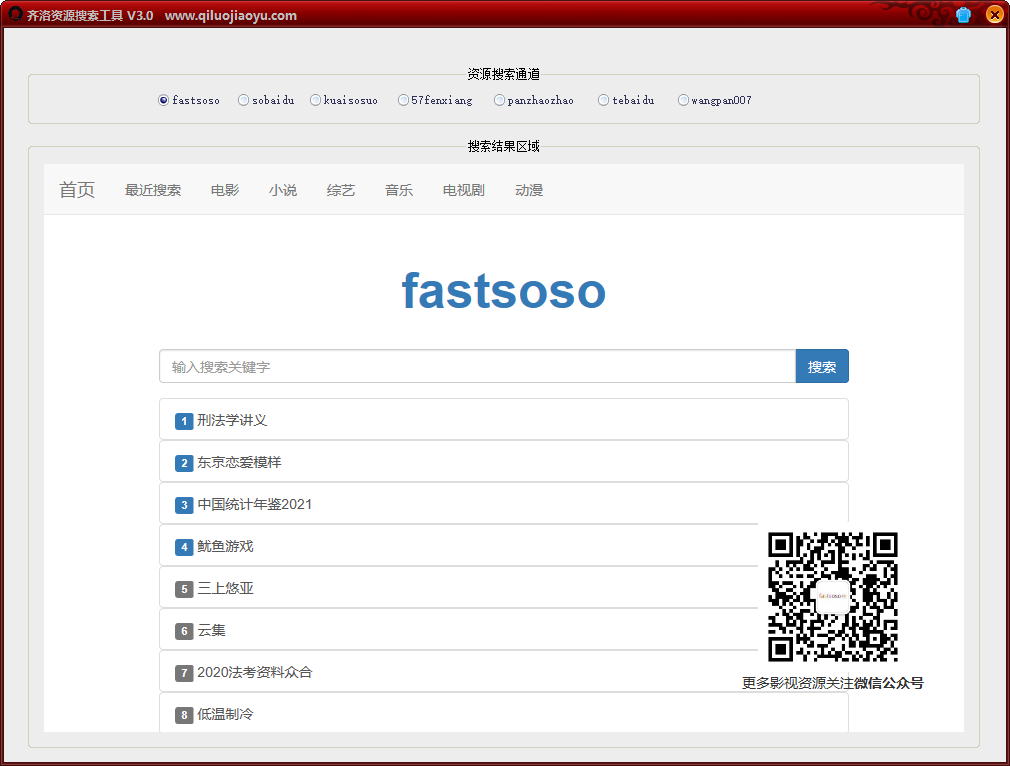The width and height of the screenshot is (1010, 766).
Task: Open hot search 低温制冷
Action: click(225, 714)
